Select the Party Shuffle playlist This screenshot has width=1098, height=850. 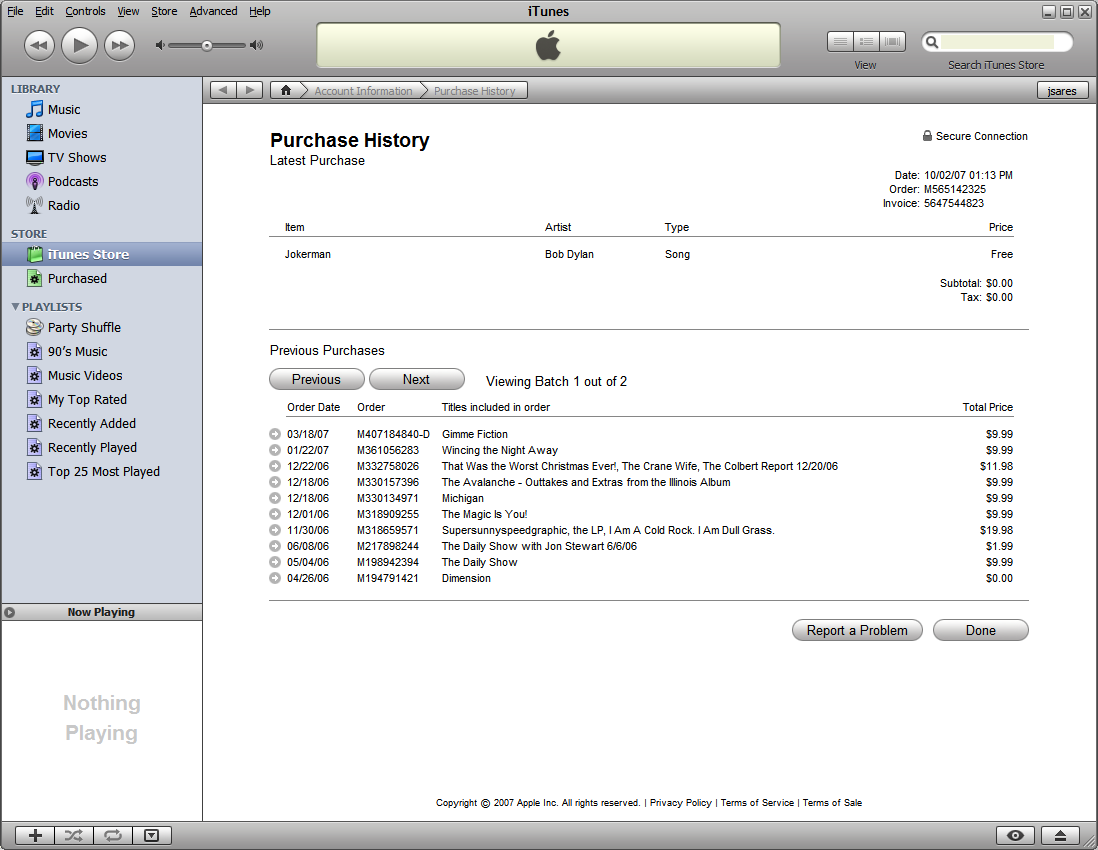coord(73,327)
